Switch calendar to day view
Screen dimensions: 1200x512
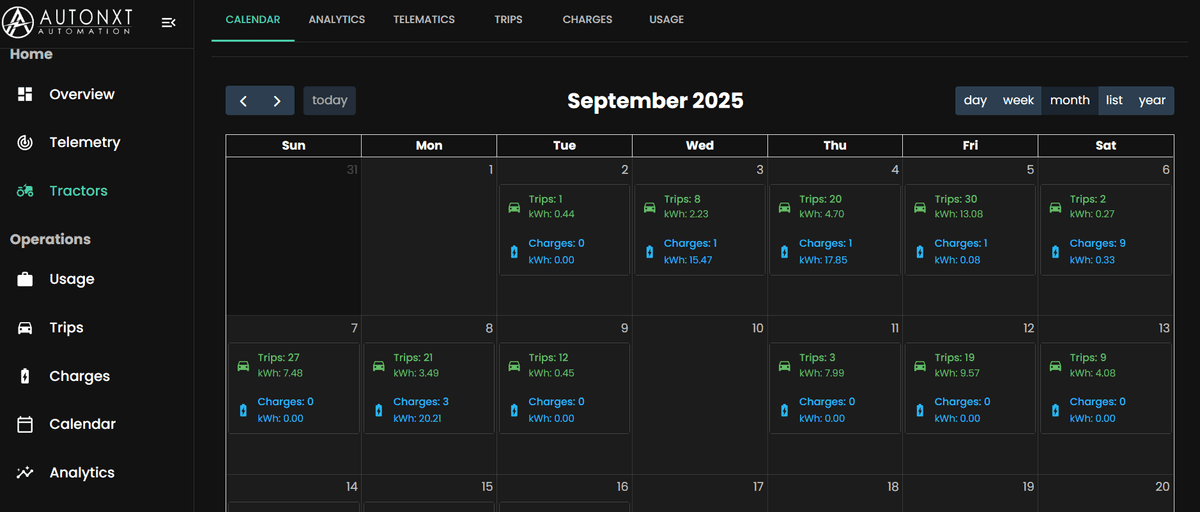(975, 100)
